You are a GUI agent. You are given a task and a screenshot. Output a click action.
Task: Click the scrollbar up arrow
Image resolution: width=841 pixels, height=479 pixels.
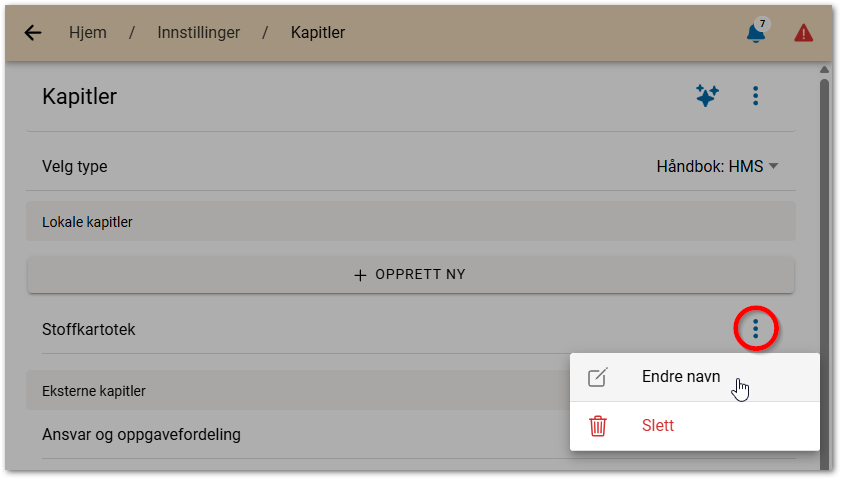(824, 70)
